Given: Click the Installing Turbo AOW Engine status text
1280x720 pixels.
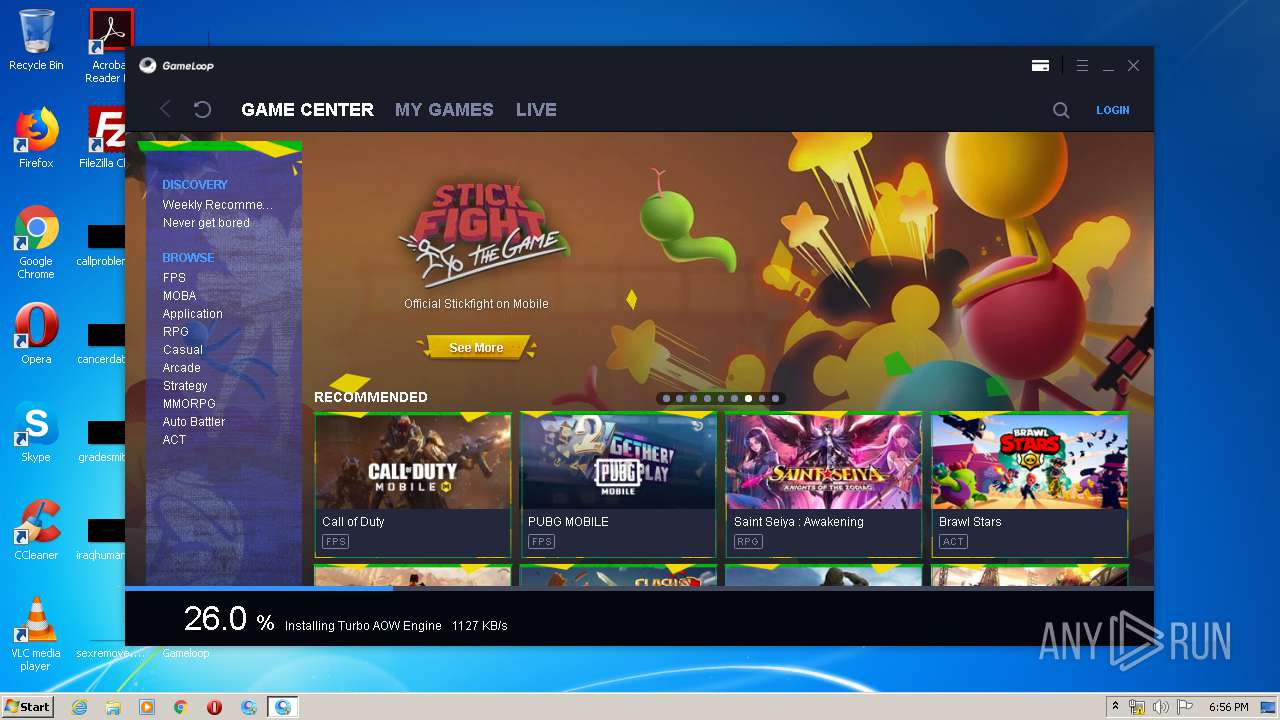Looking at the screenshot, I should point(363,626).
